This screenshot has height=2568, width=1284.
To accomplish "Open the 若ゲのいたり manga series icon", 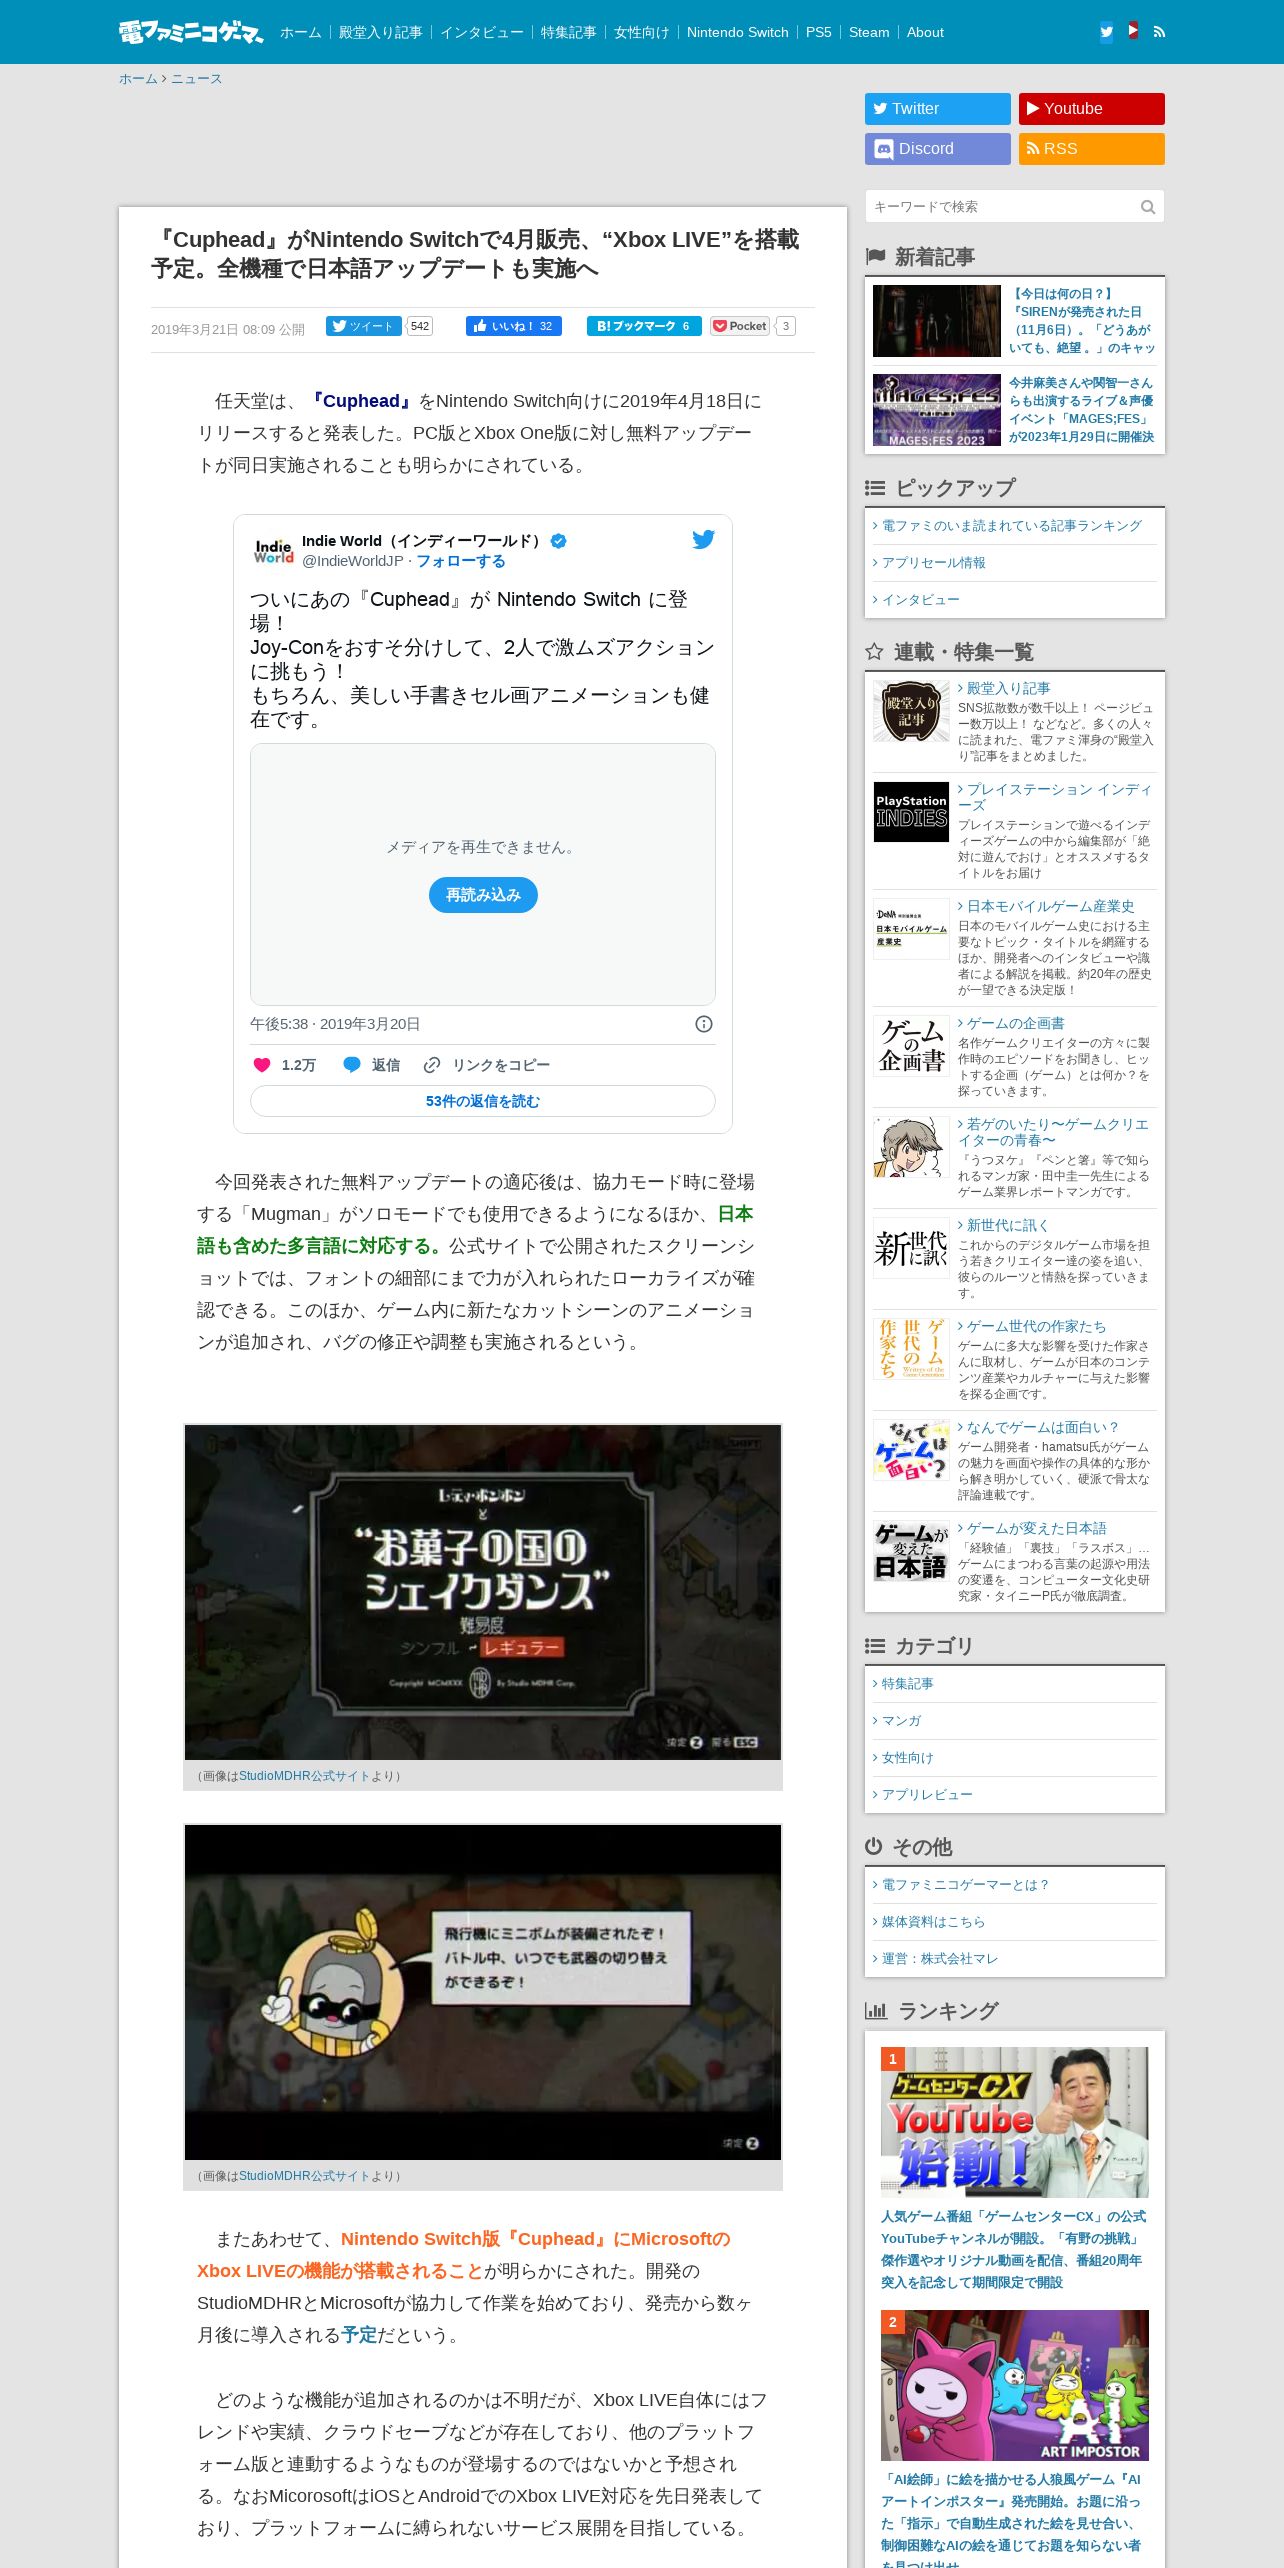I will 911,1146.
